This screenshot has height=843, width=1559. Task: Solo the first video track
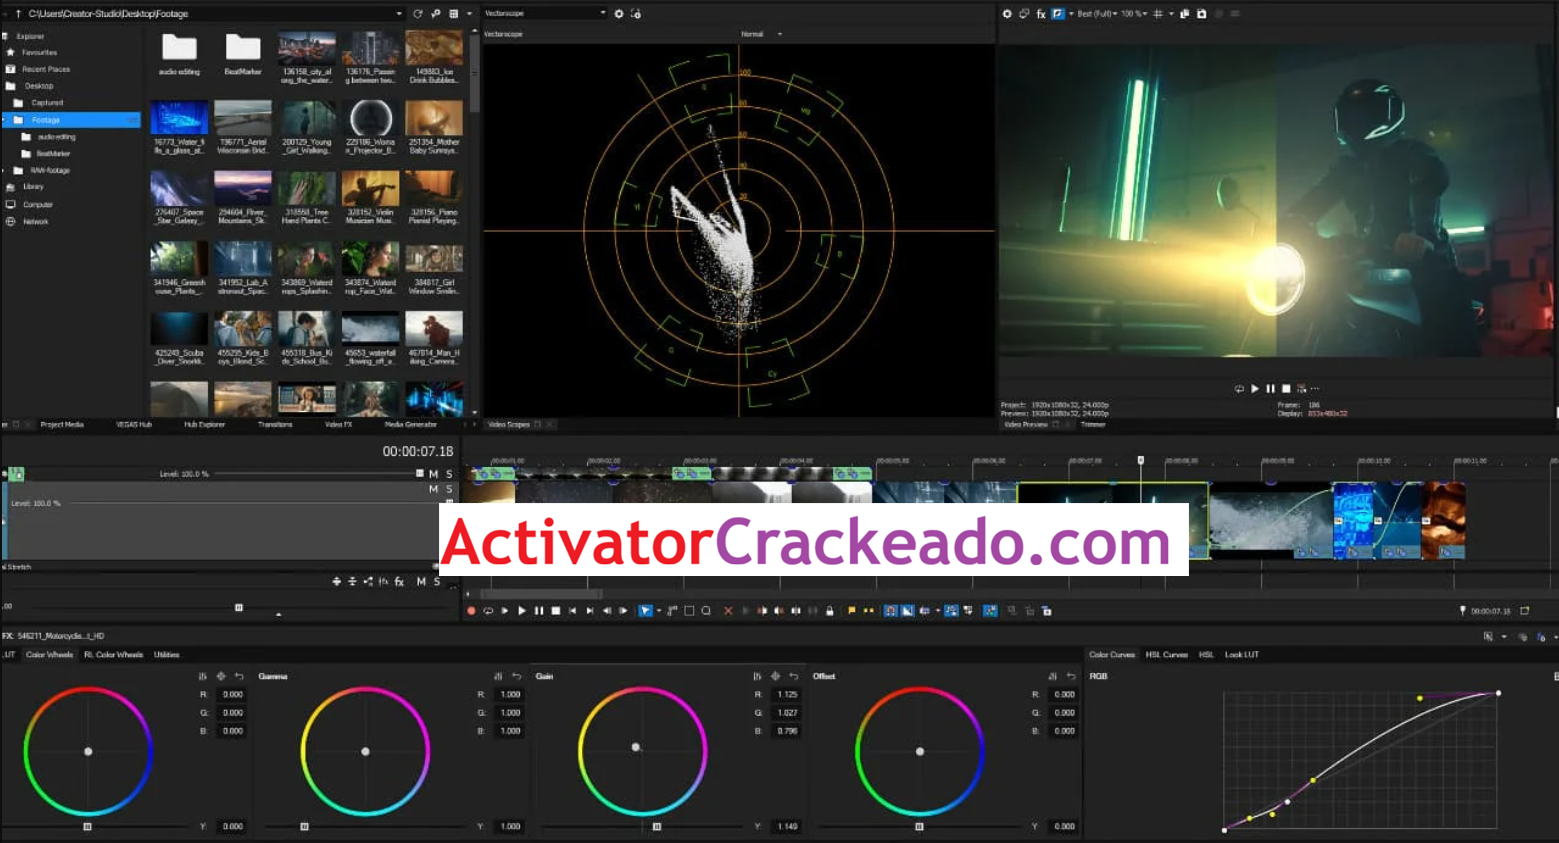449,474
